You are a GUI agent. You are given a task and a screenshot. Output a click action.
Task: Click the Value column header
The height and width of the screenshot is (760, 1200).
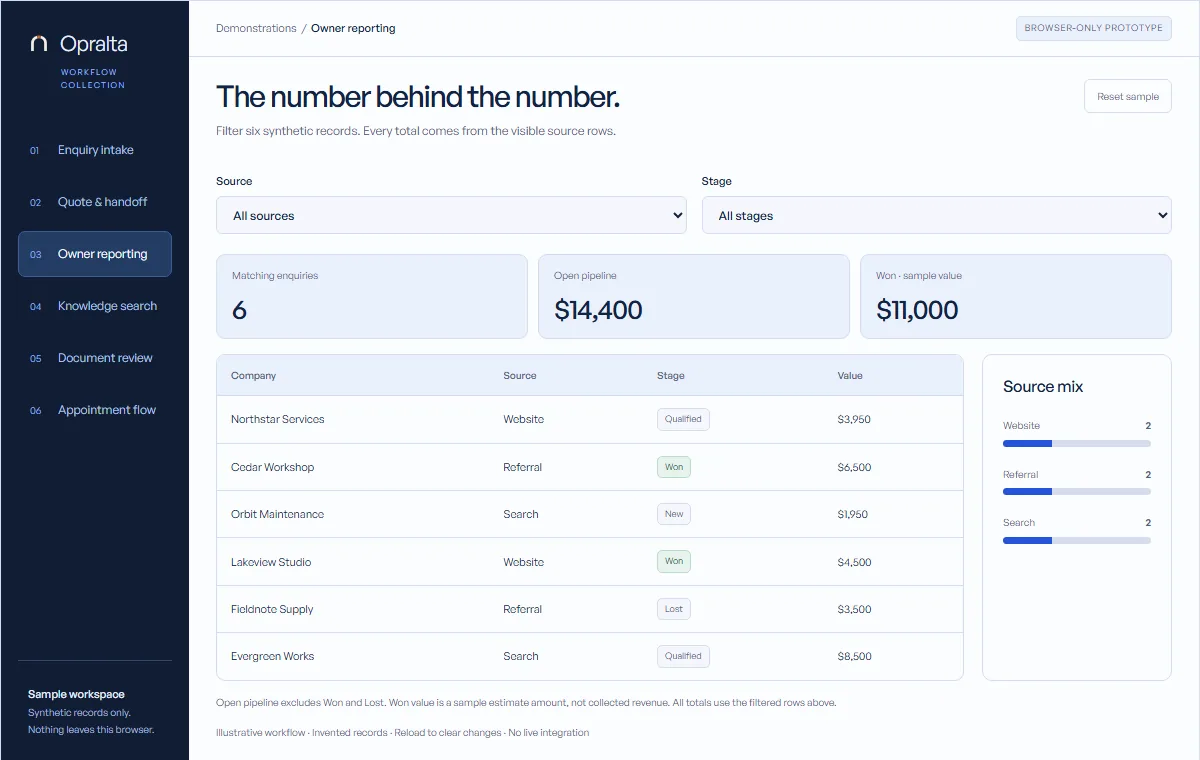click(850, 376)
